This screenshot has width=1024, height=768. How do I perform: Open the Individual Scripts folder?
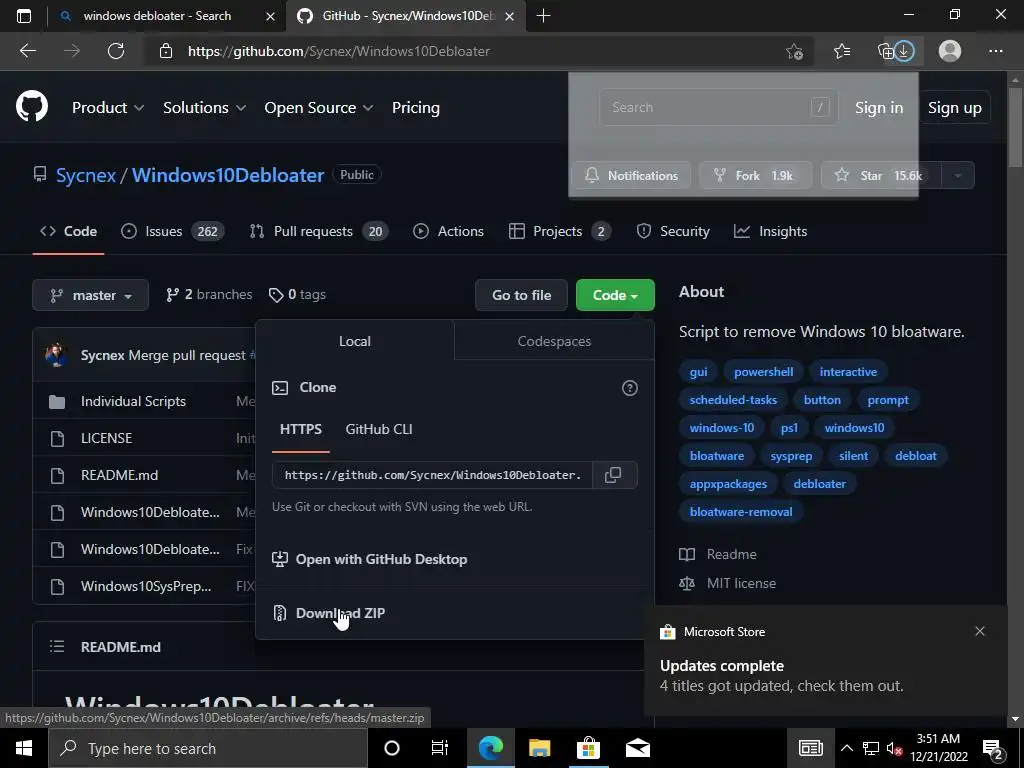(133, 401)
